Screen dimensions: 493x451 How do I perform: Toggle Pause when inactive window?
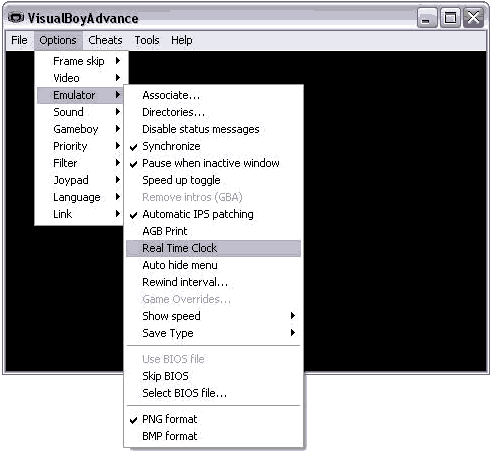click(x=213, y=163)
